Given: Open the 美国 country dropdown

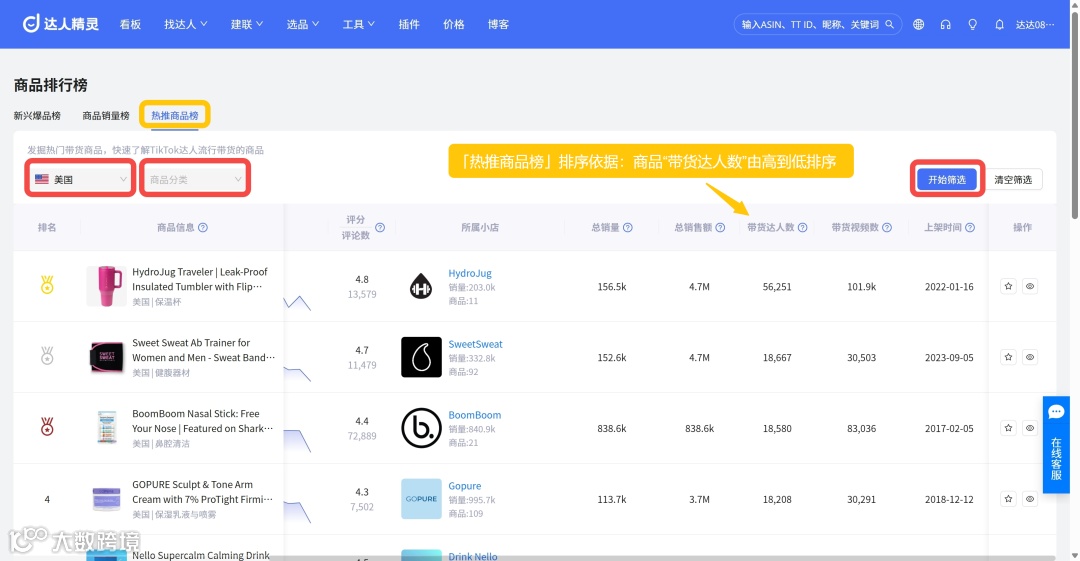Looking at the screenshot, I should tap(81, 179).
